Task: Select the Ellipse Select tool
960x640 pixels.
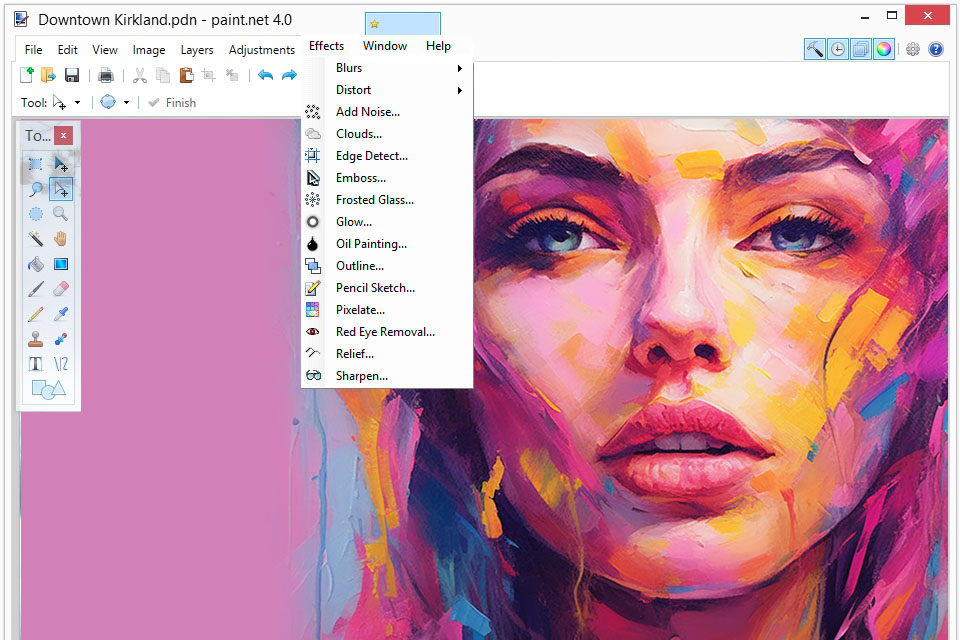Action: (x=36, y=214)
